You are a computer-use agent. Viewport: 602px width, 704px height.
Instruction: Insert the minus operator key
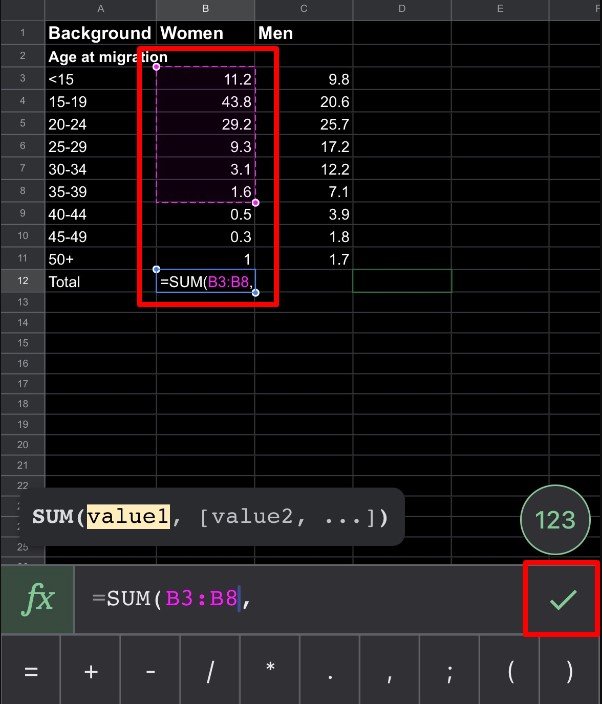tap(150, 671)
